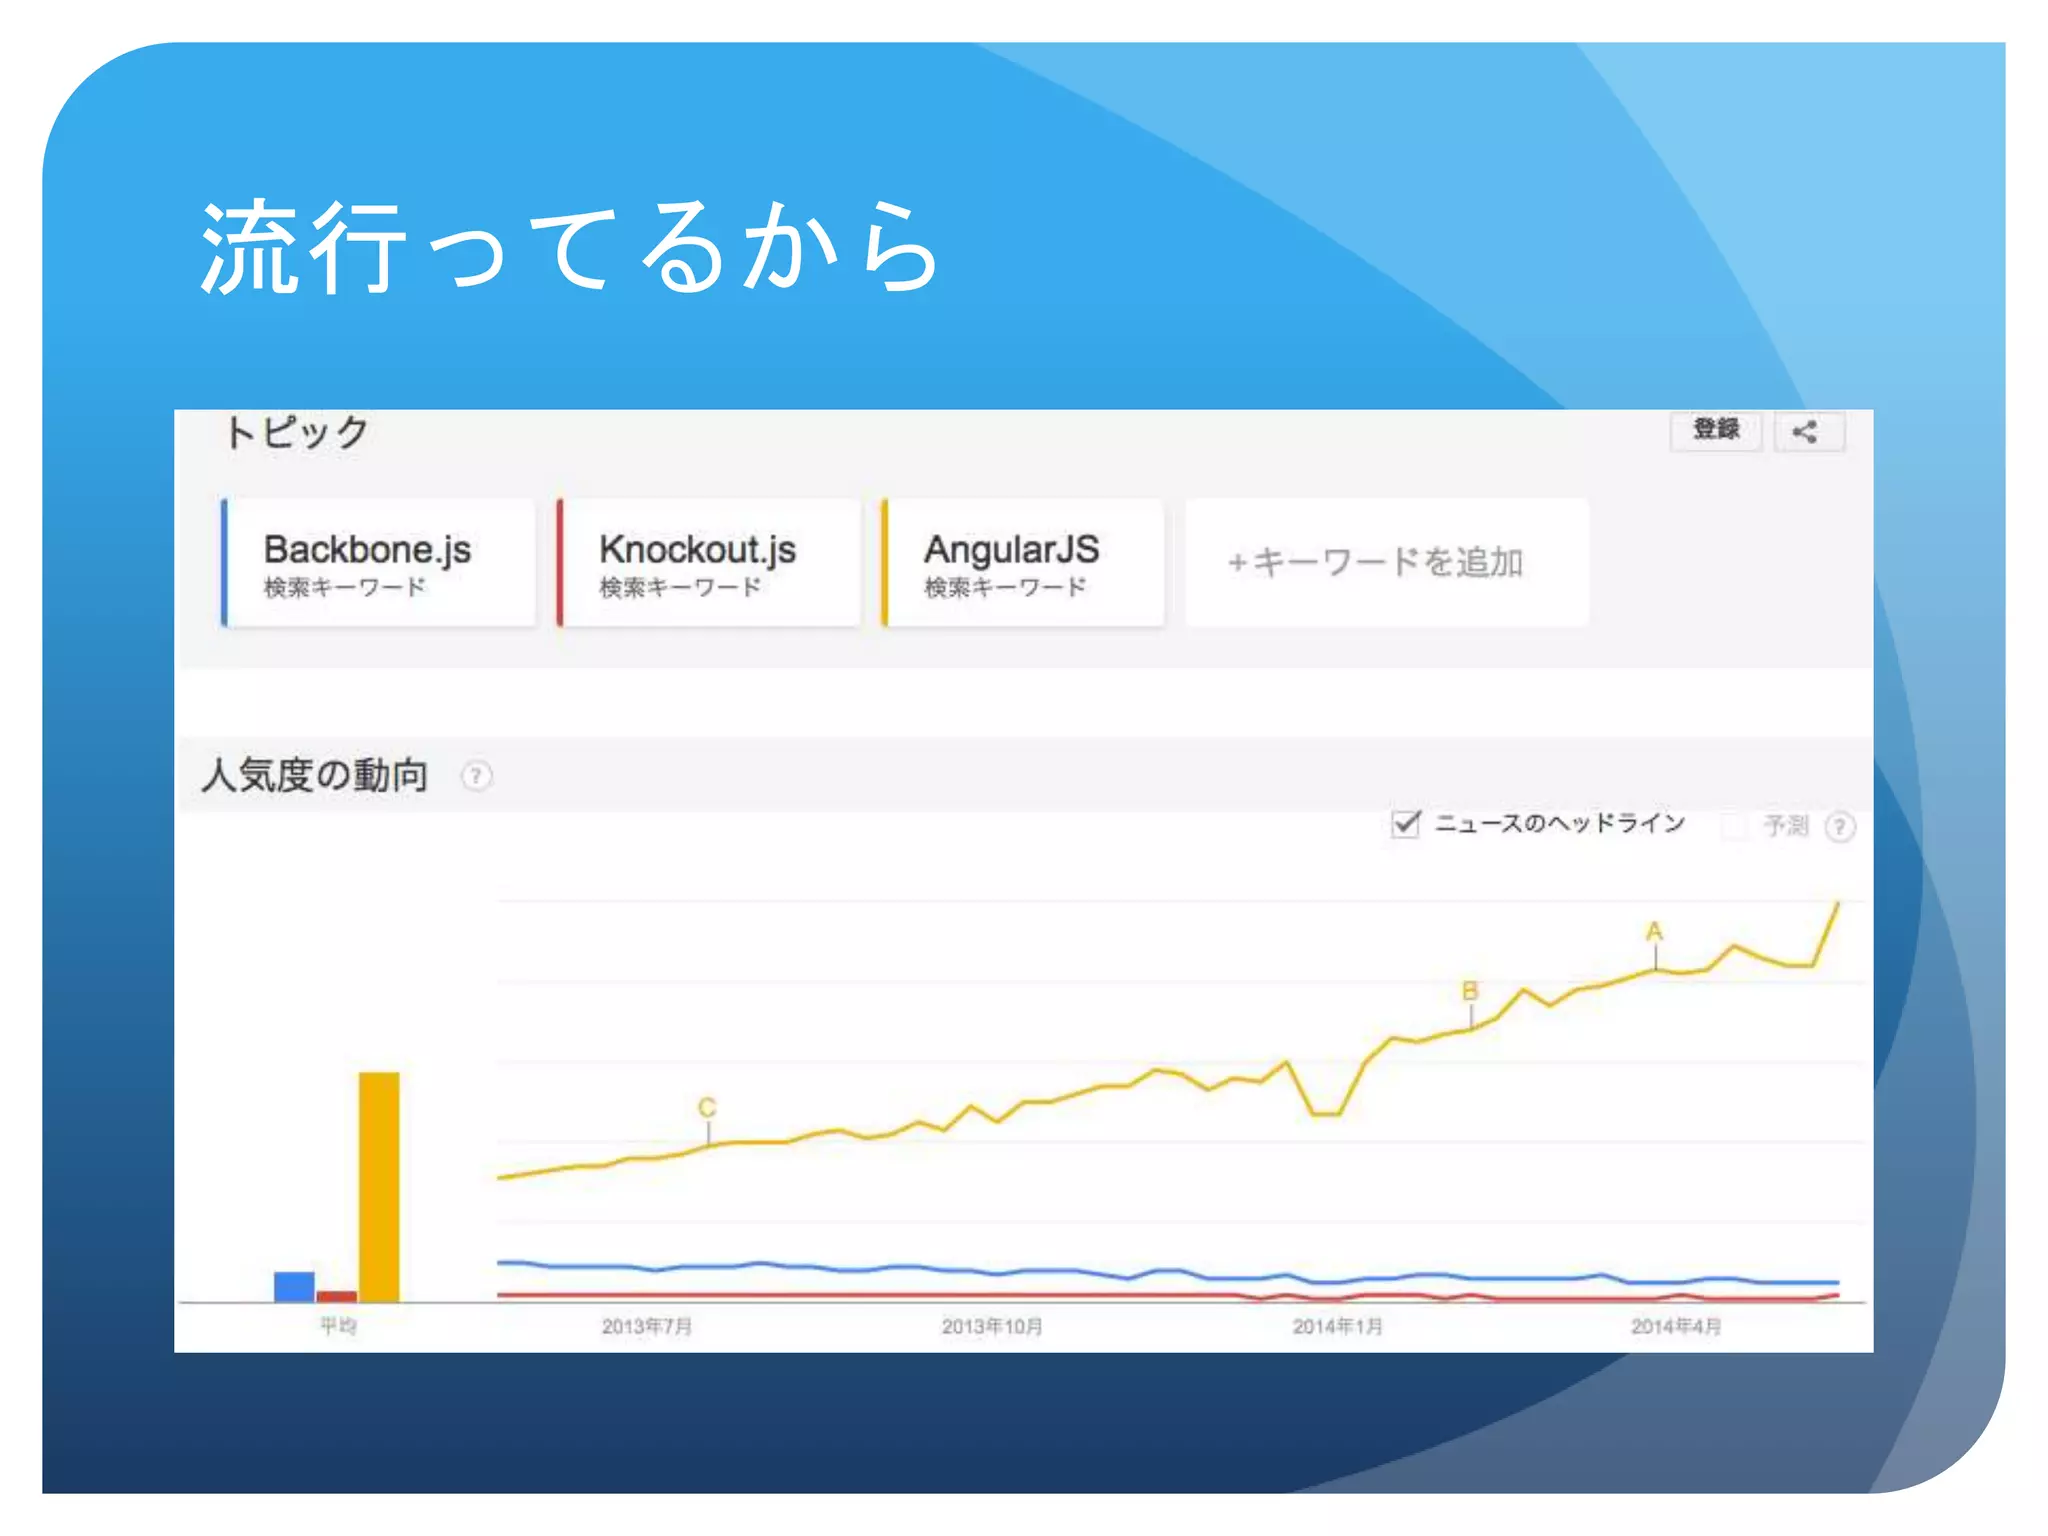
Task: Click the slide title 流行ってるから
Action: pyautogui.click(x=570, y=247)
